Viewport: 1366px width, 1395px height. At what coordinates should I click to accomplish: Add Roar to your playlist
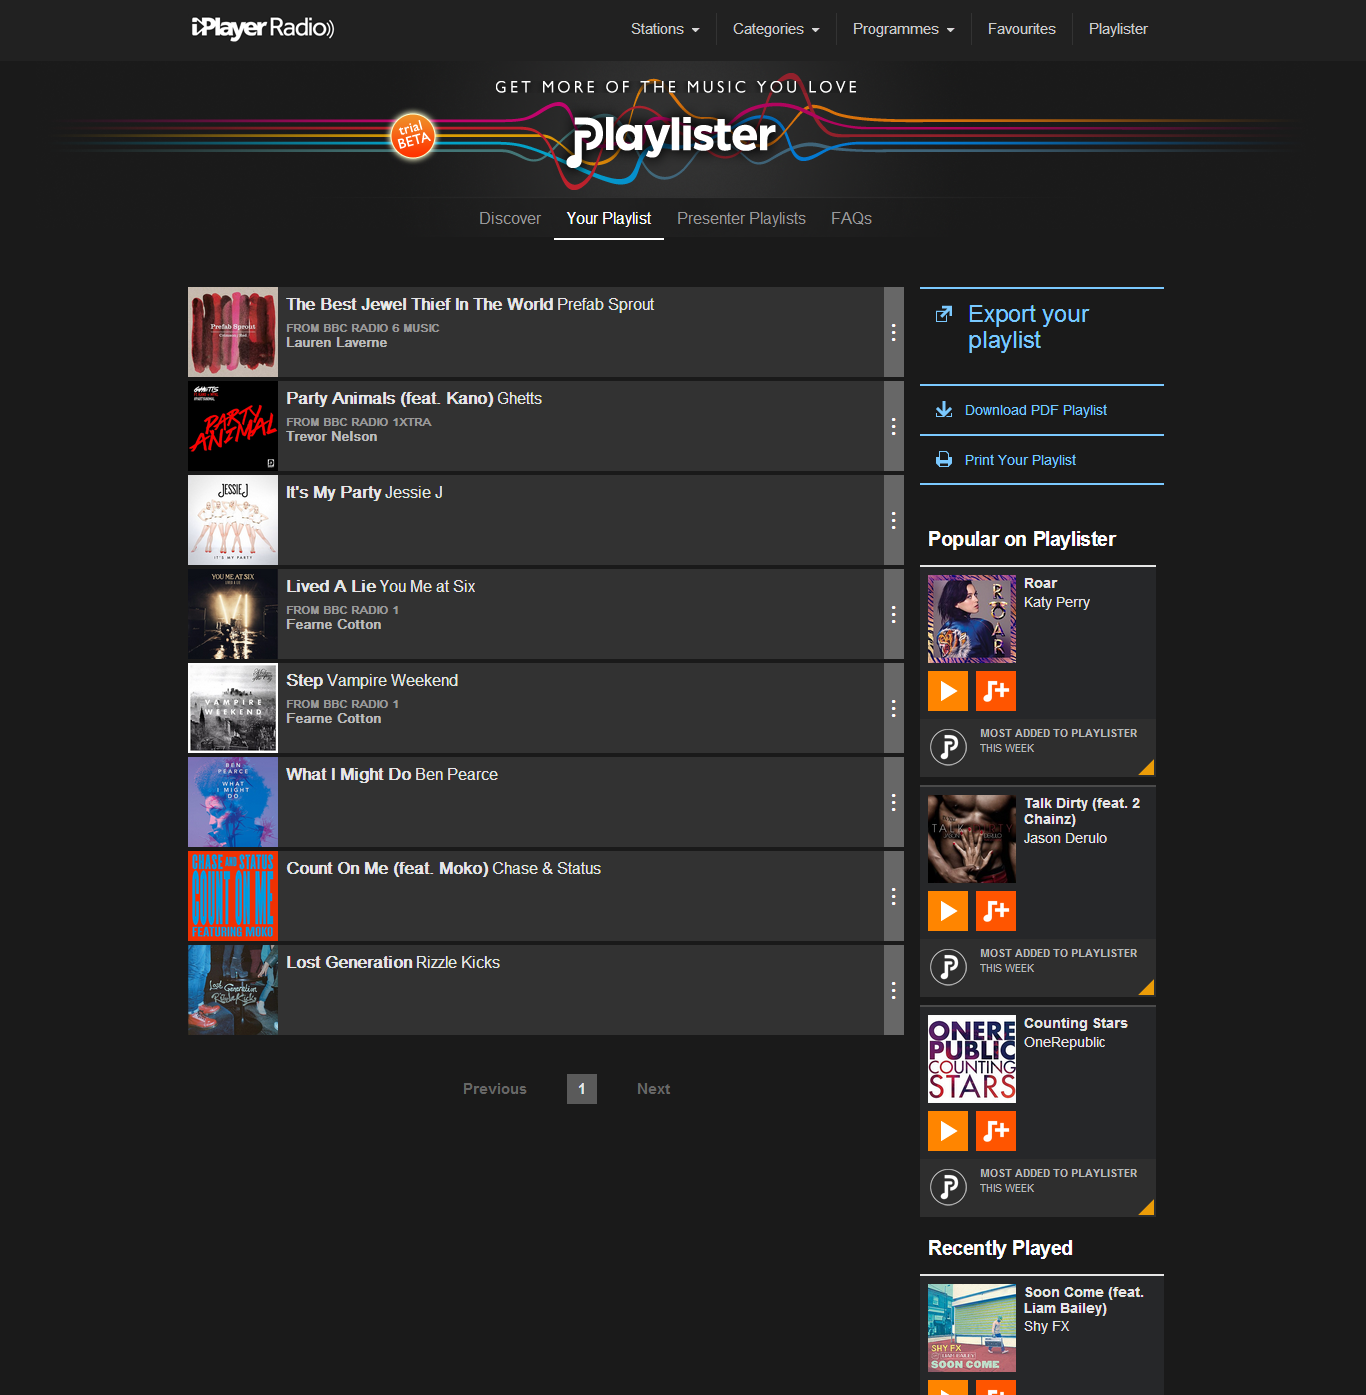(x=996, y=691)
